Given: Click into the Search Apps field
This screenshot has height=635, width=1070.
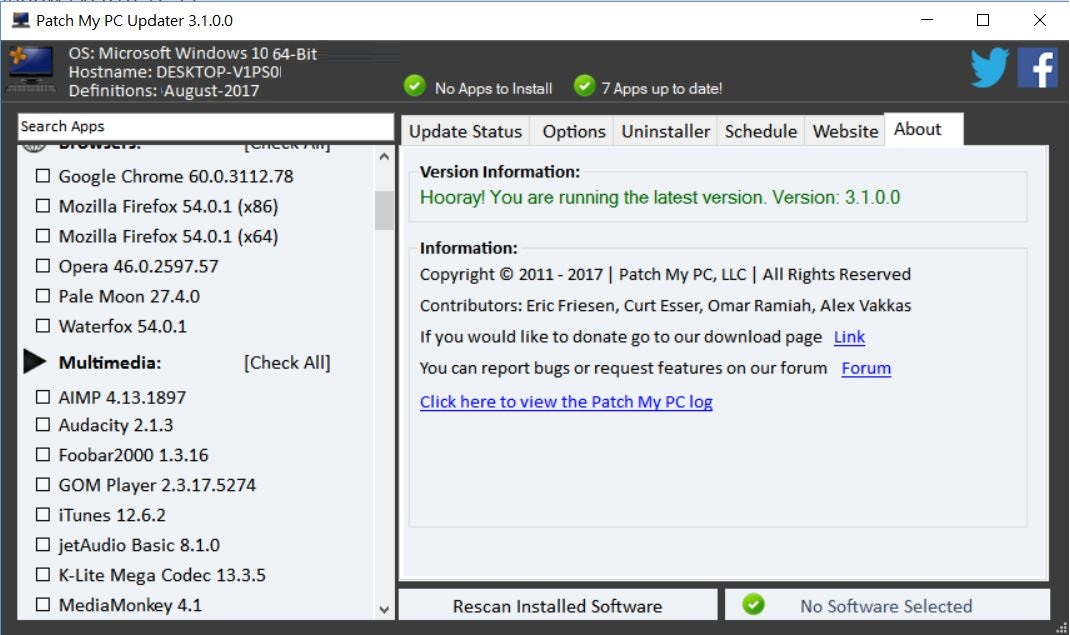Looking at the screenshot, I should (x=205, y=127).
